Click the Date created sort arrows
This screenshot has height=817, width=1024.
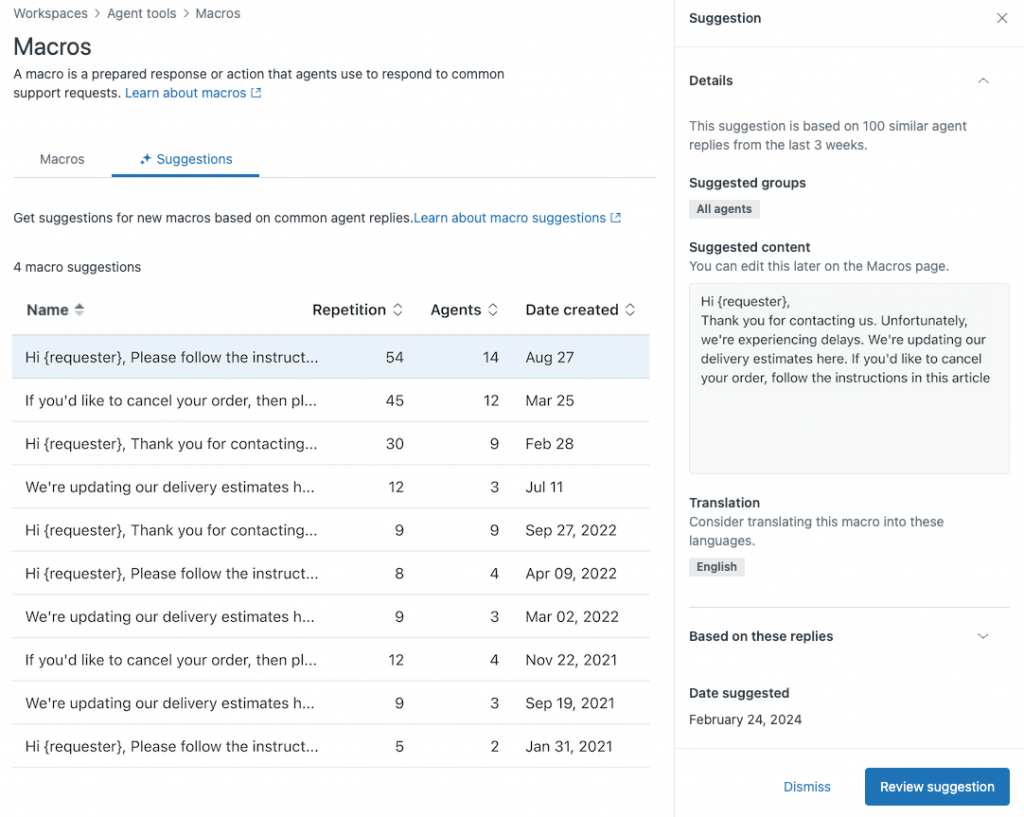click(x=630, y=310)
